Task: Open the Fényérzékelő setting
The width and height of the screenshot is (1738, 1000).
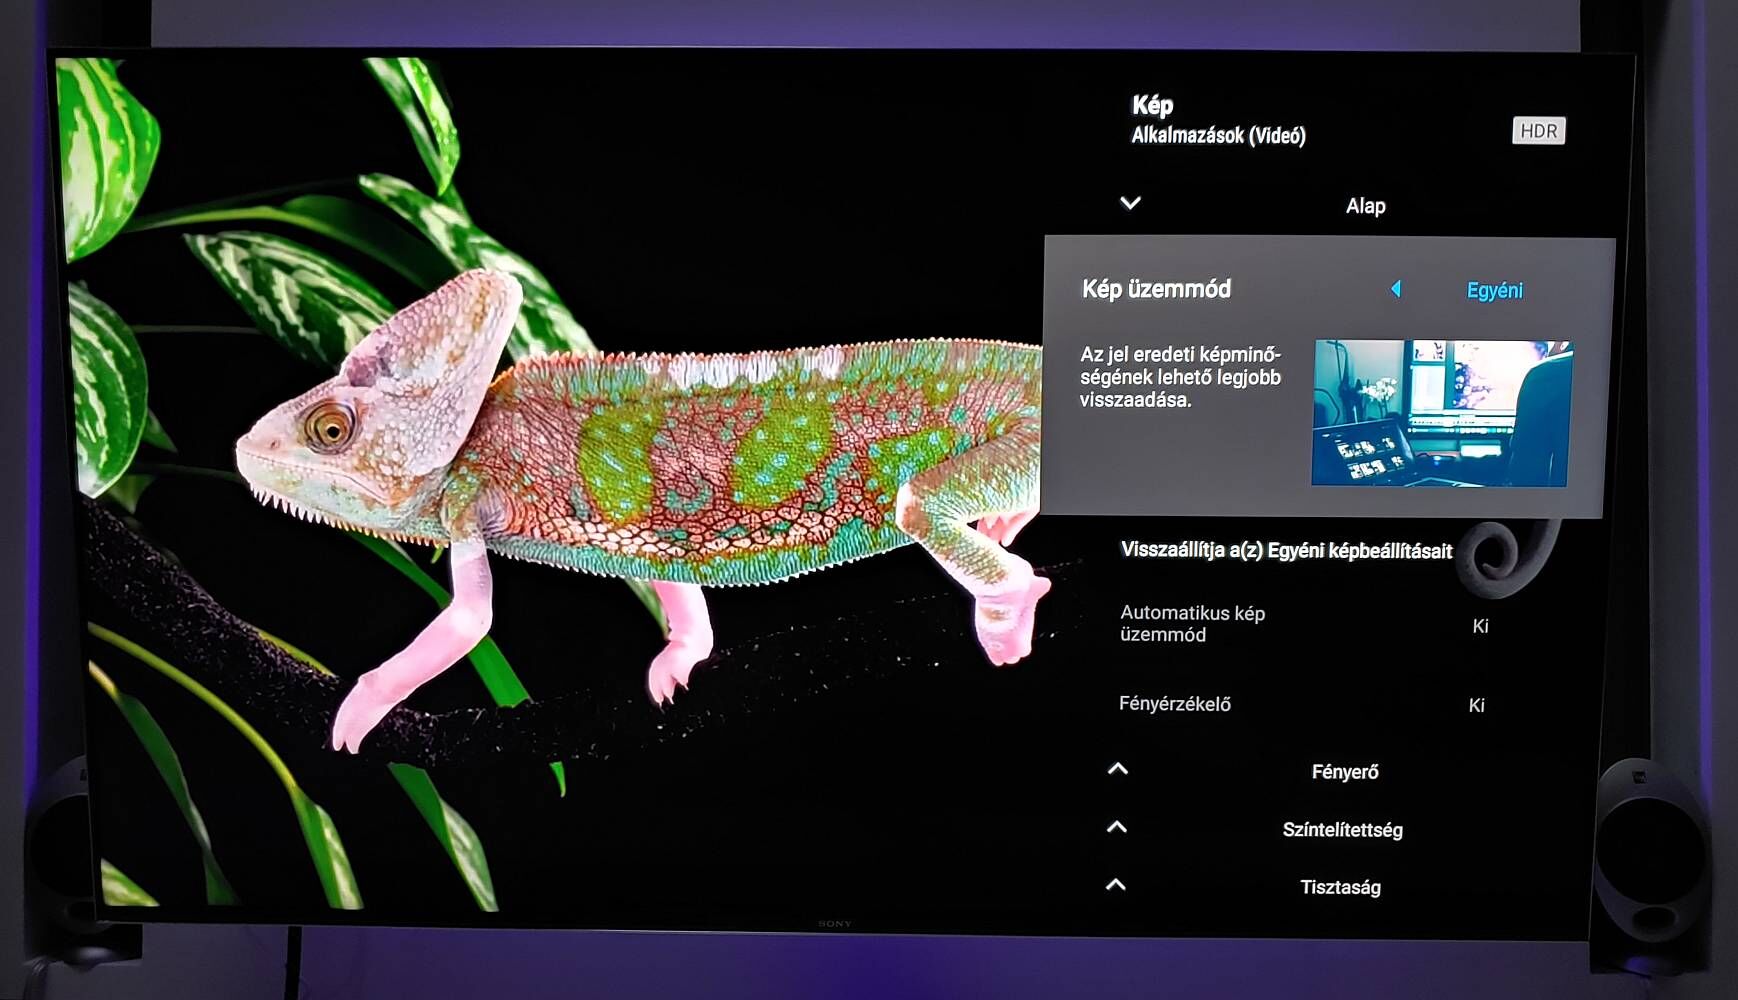Action: (1175, 704)
